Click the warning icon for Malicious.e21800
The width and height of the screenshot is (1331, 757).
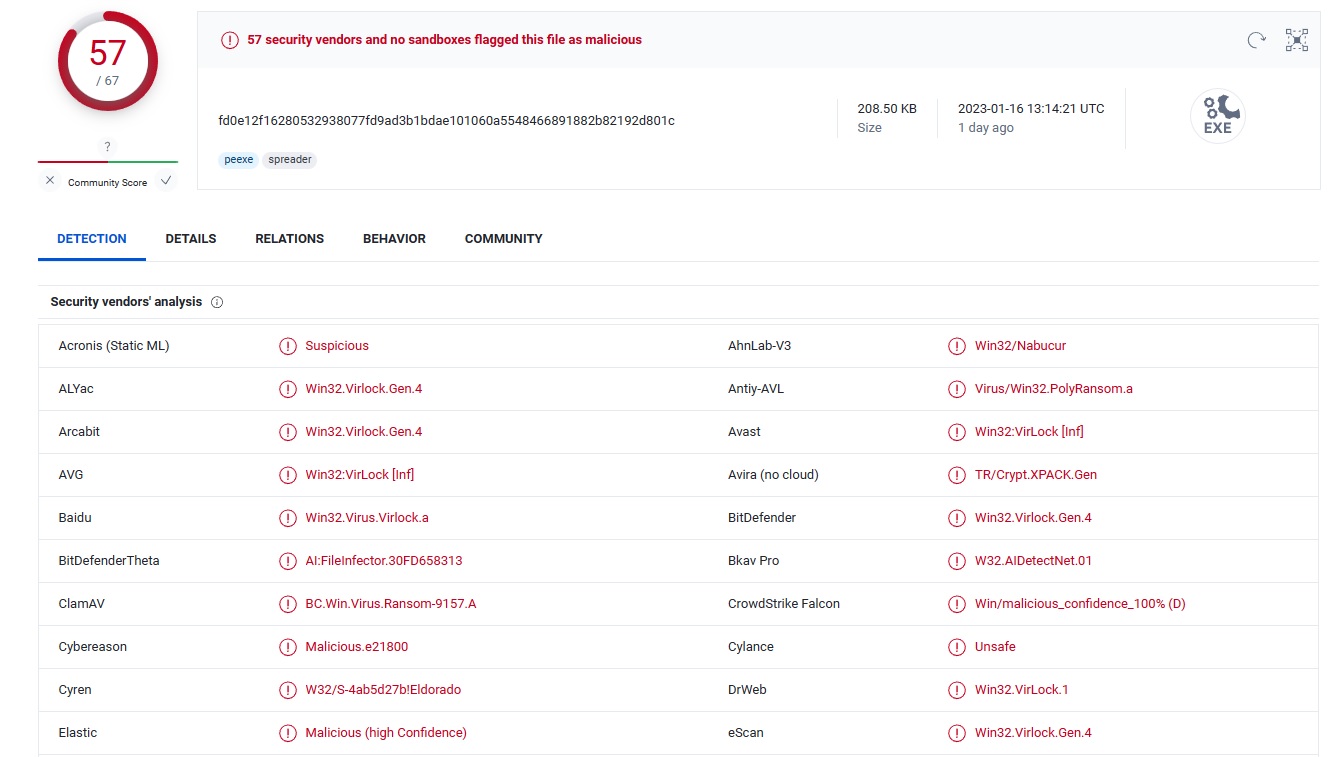pos(288,647)
